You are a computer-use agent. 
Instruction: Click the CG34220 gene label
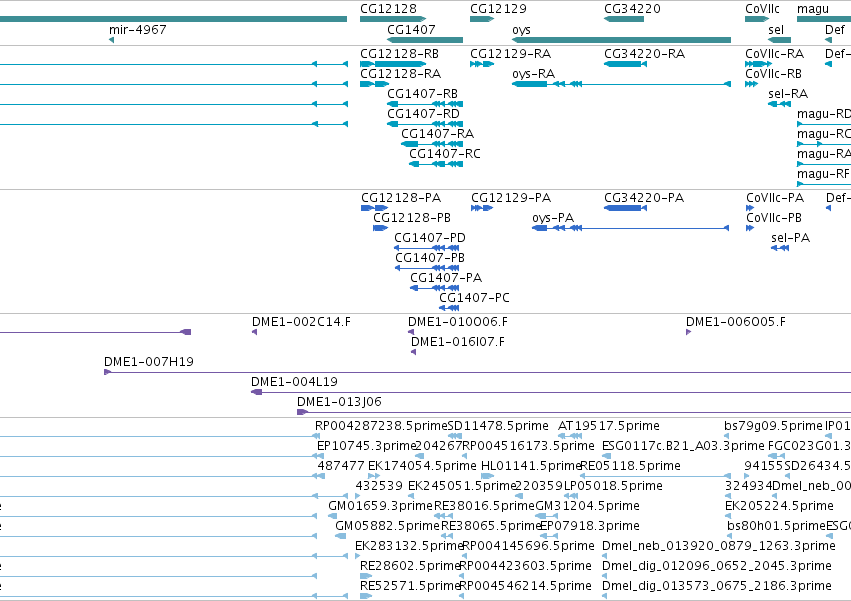[x=632, y=9]
